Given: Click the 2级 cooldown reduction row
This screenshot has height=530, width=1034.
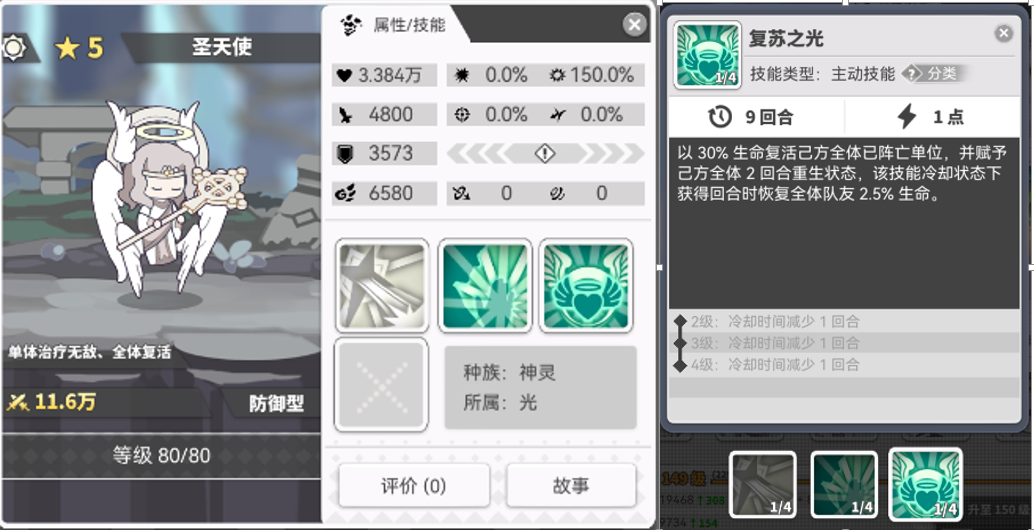Looking at the screenshot, I should 844,322.
